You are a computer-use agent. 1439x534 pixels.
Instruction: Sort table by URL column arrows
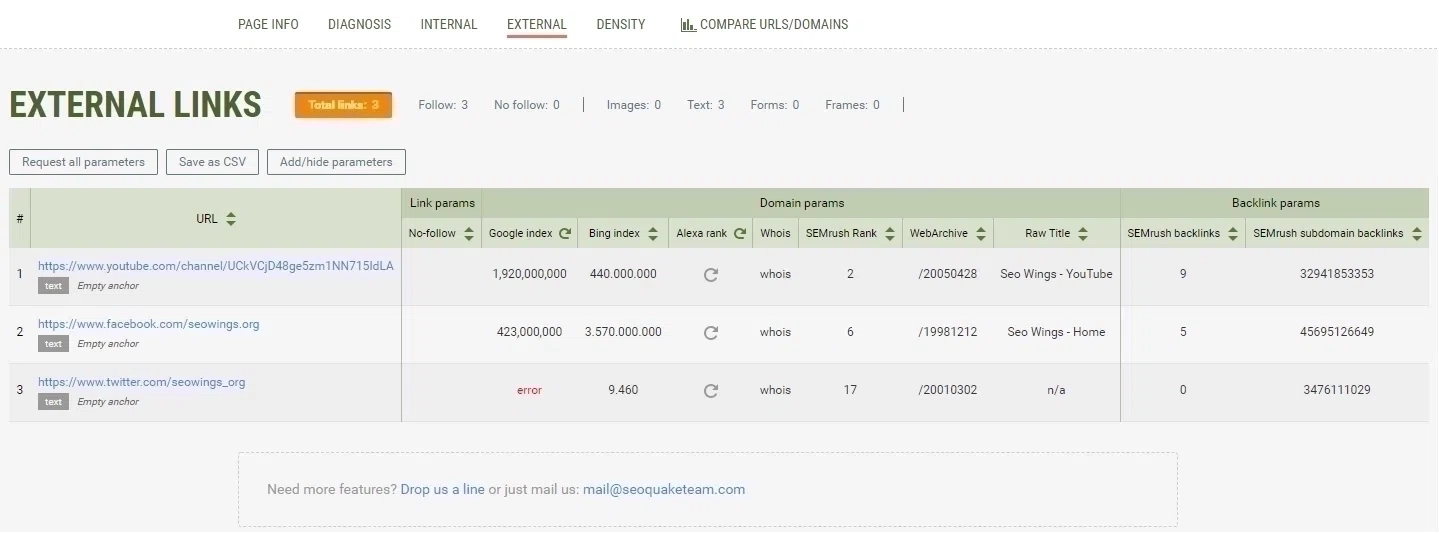(x=231, y=219)
